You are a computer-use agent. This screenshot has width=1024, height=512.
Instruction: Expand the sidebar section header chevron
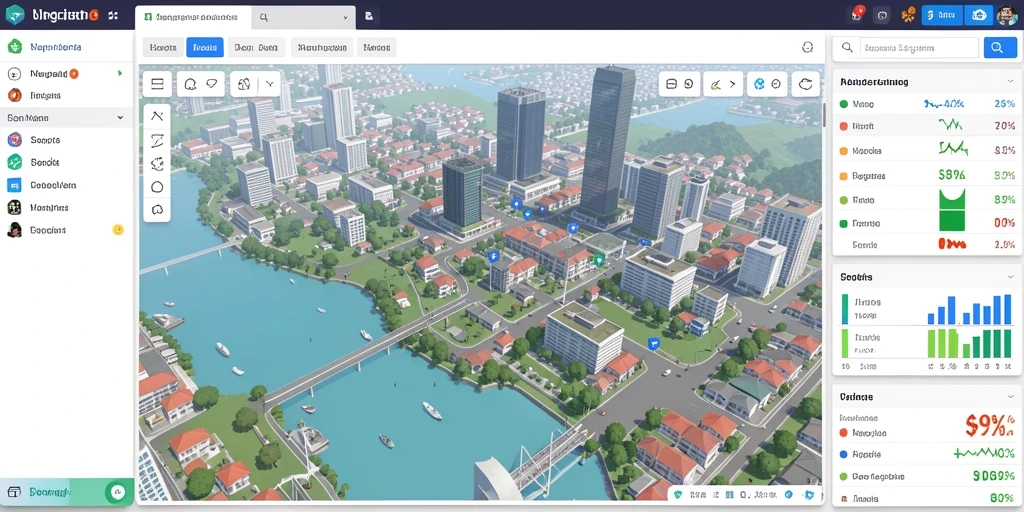(120, 118)
